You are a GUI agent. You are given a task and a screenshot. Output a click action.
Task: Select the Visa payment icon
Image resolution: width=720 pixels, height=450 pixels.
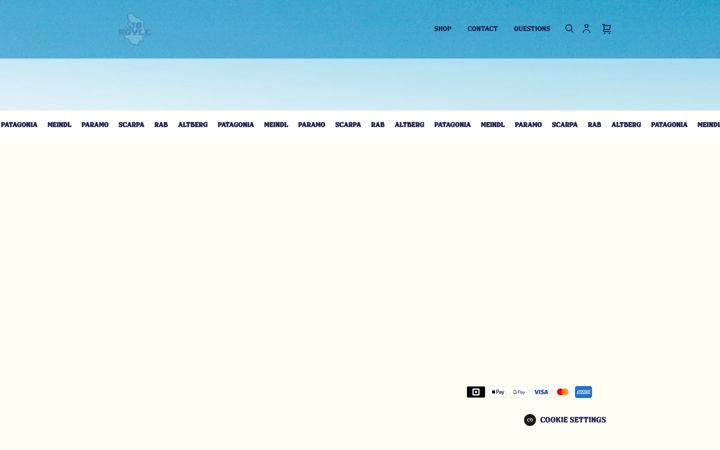(541, 392)
